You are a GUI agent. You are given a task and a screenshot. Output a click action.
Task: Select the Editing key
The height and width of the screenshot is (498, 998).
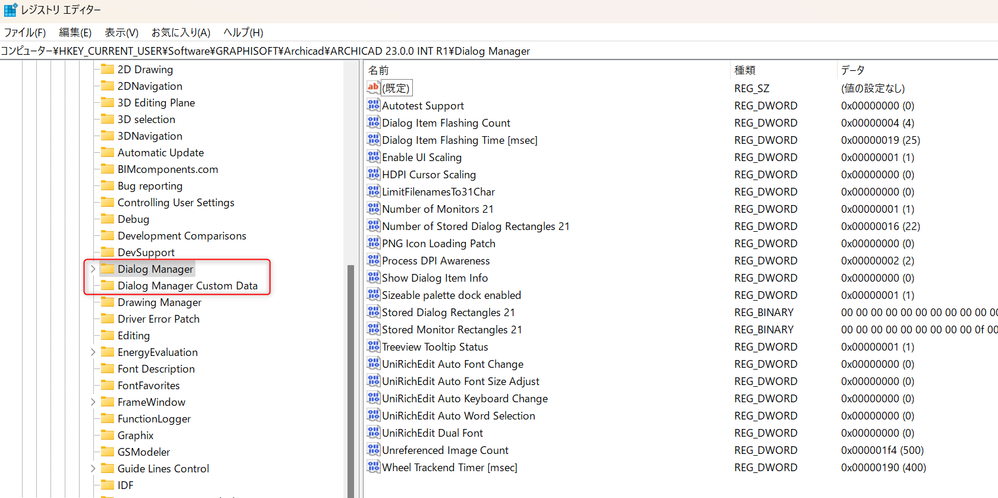click(x=134, y=336)
